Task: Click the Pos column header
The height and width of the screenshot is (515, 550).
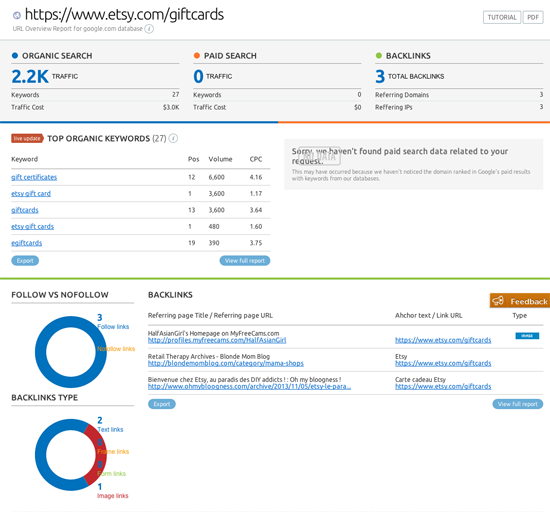Action: tap(193, 159)
